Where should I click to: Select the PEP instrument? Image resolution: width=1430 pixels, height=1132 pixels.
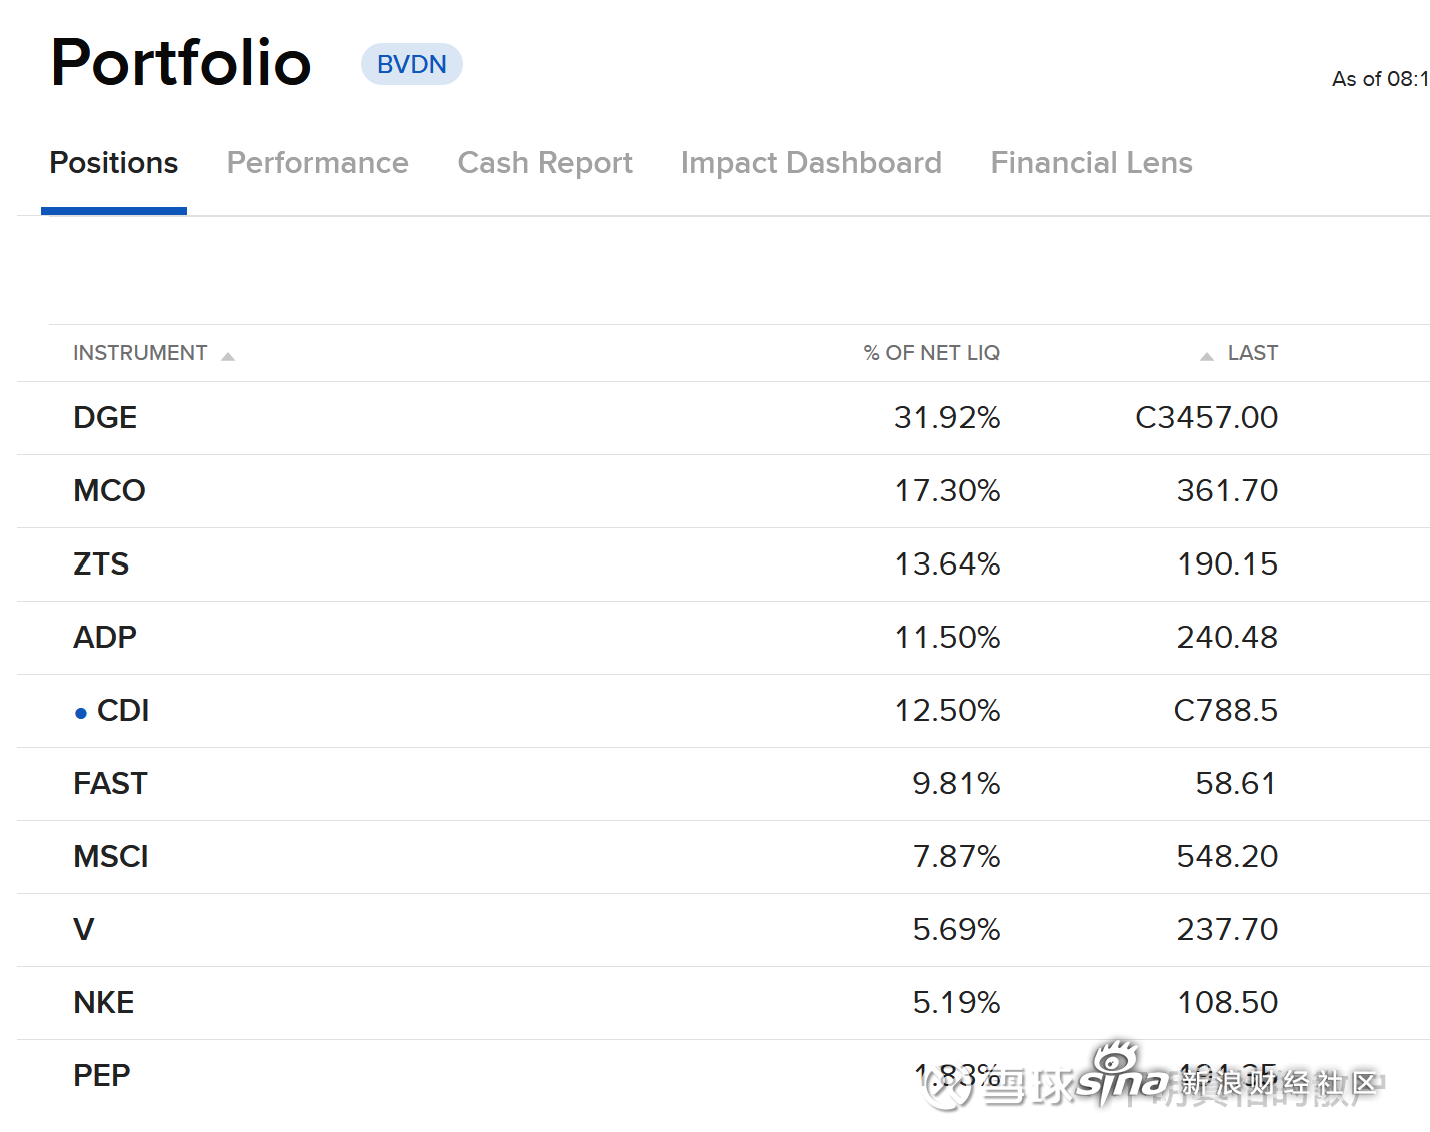pos(102,1075)
